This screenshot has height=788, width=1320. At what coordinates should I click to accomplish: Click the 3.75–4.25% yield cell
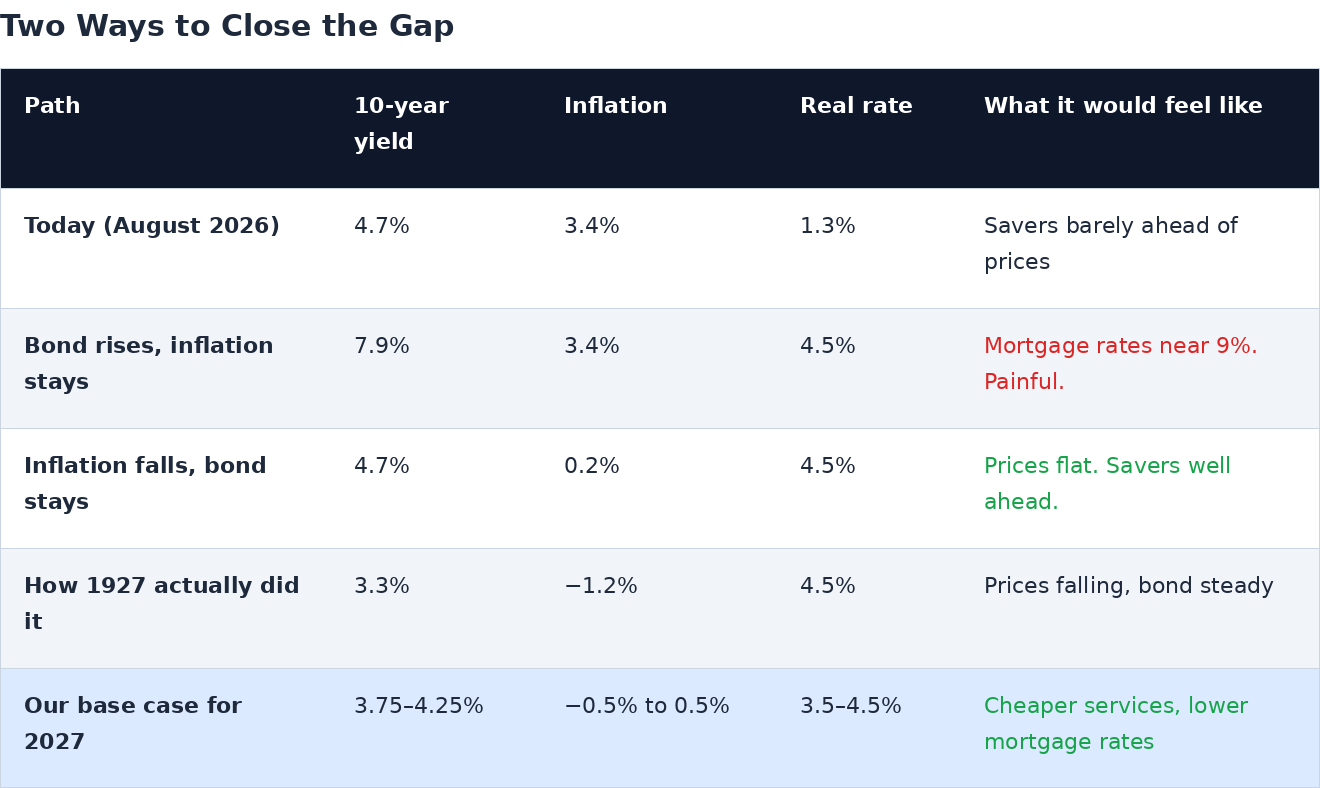pos(419,707)
